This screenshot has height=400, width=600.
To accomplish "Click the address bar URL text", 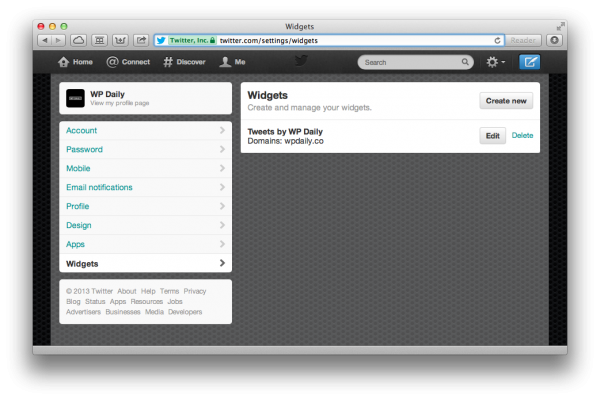I will (269, 40).
